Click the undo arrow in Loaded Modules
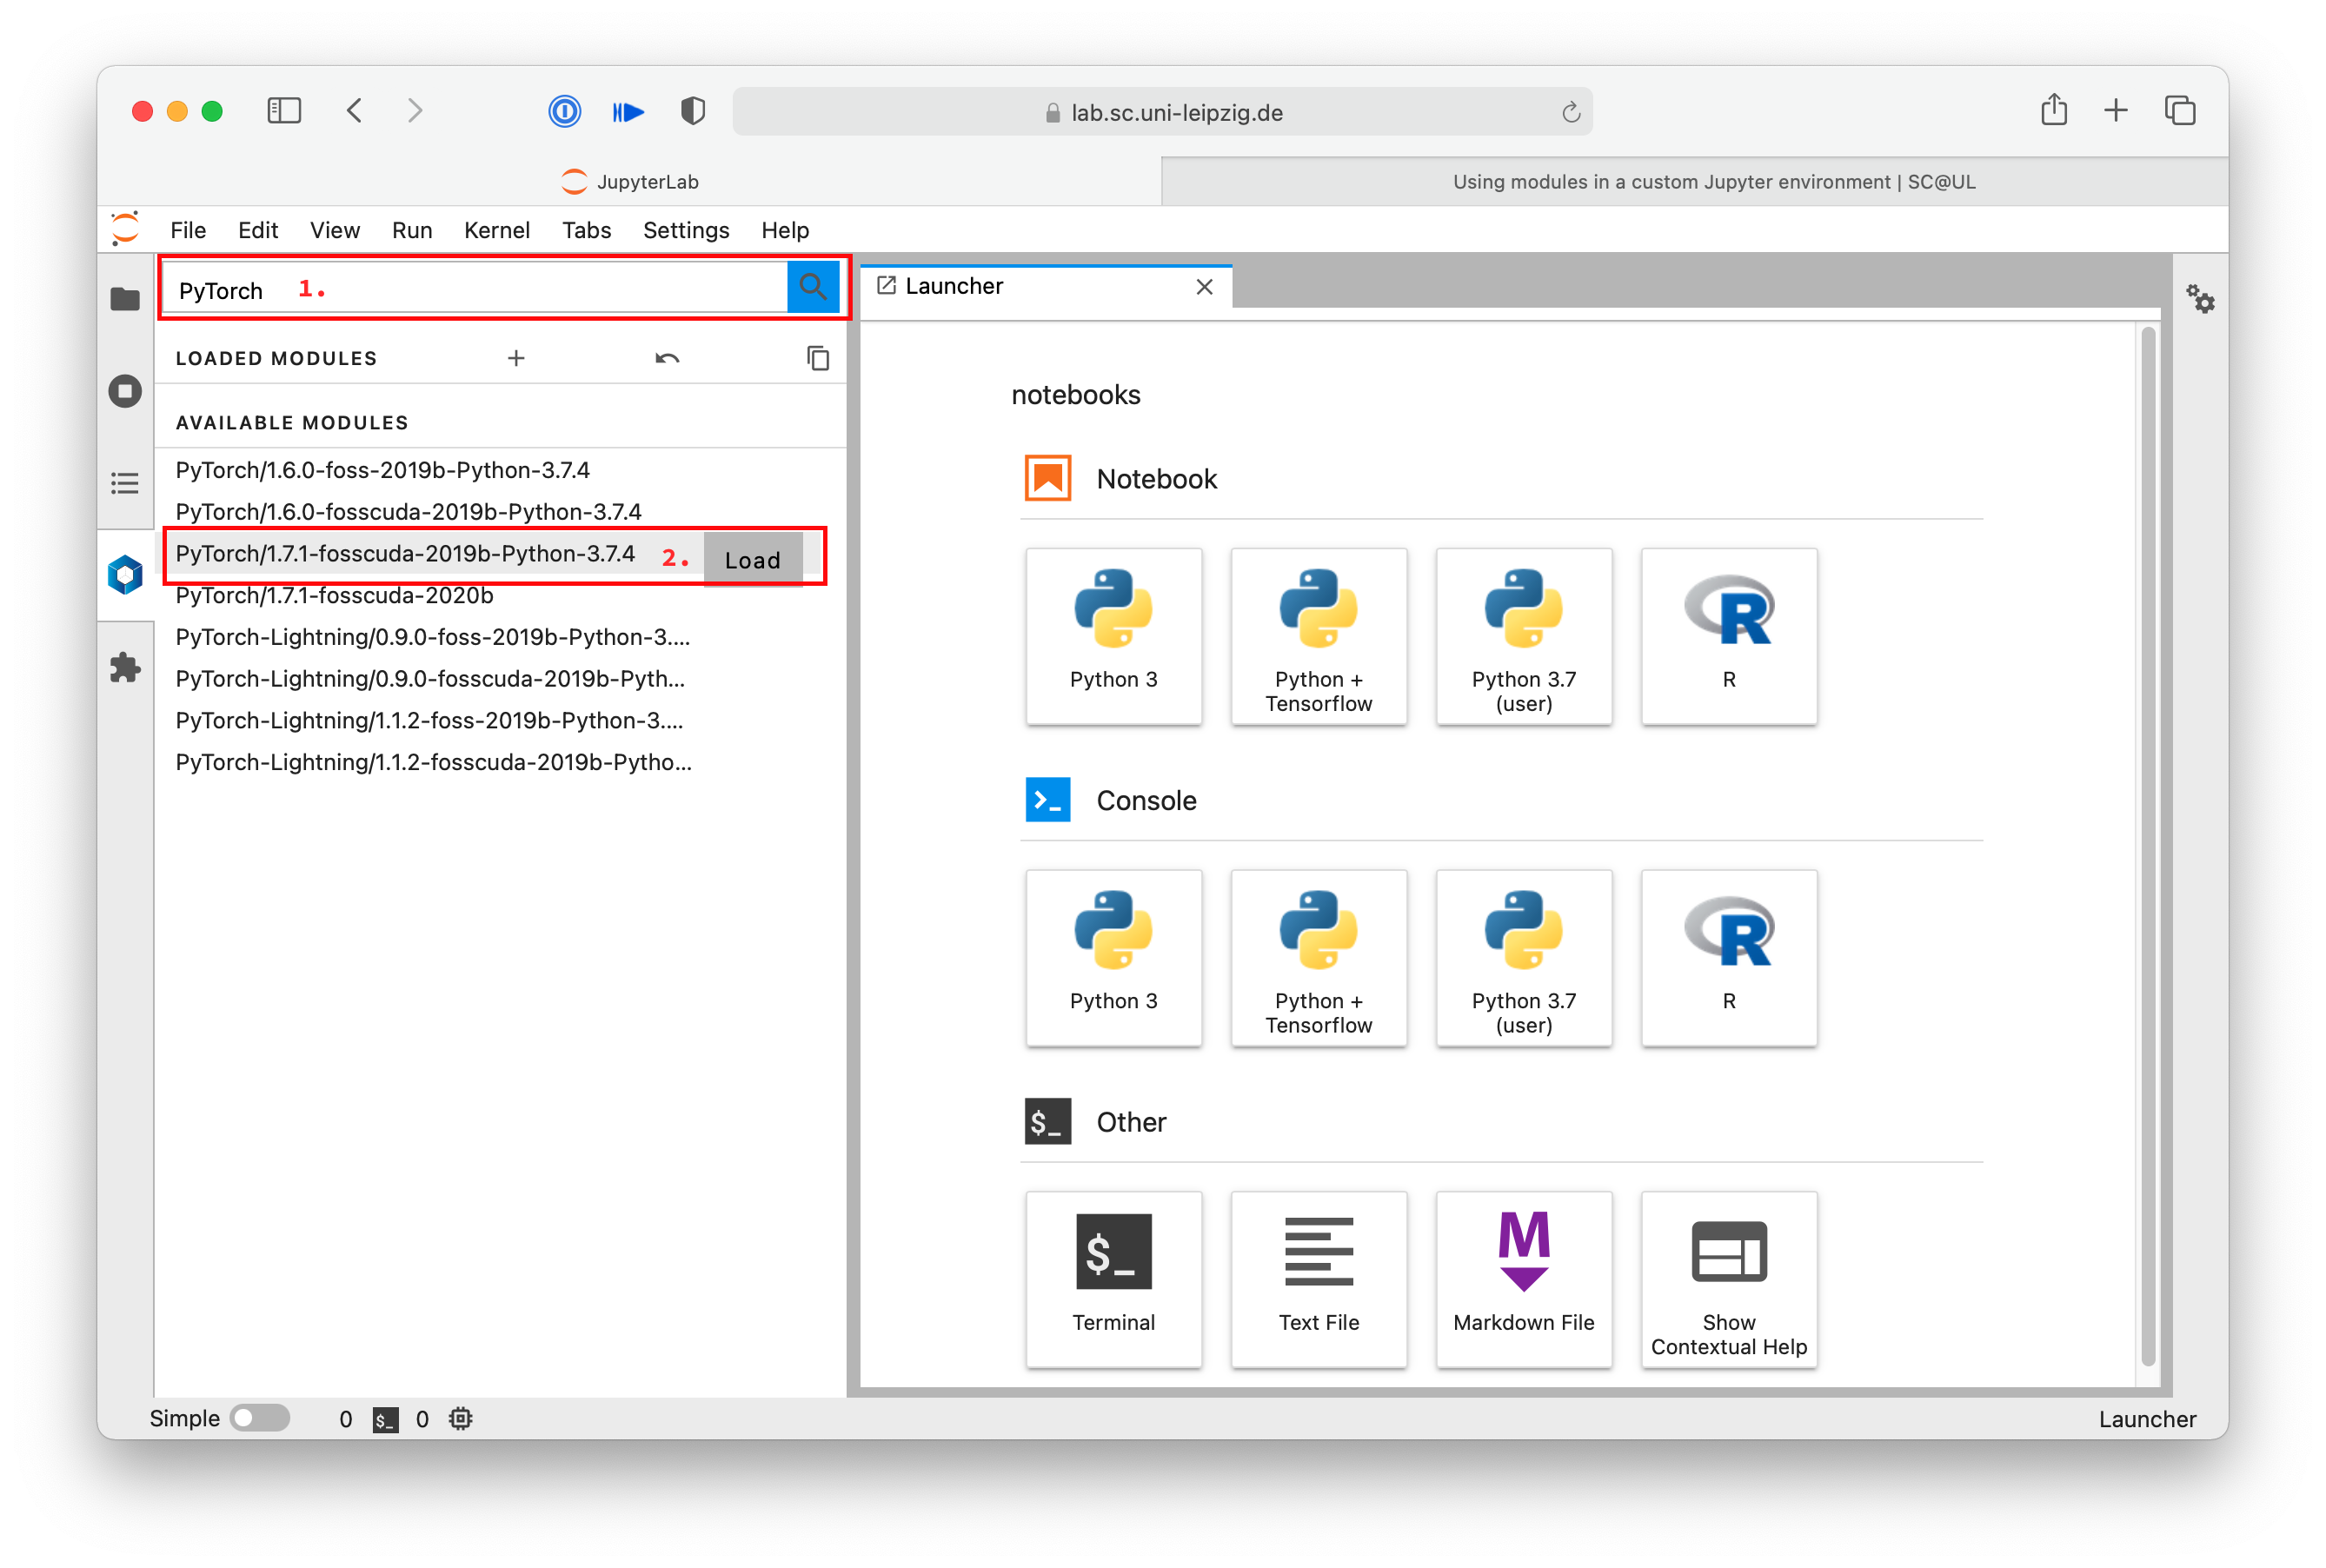Viewport: 2326px width, 1568px height. (667, 358)
